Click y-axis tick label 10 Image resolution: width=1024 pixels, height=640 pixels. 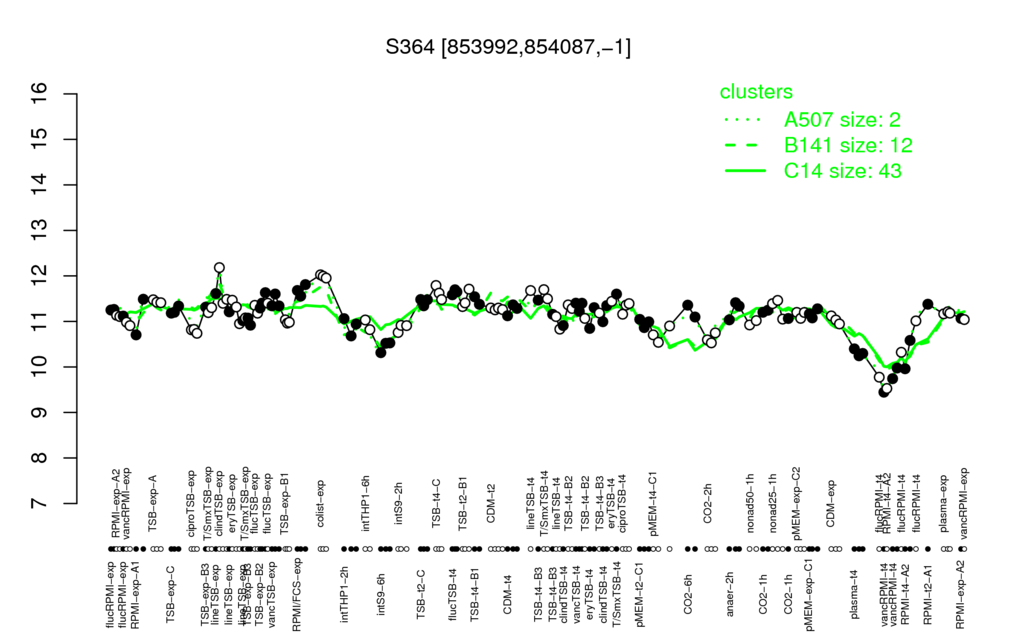[40, 367]
